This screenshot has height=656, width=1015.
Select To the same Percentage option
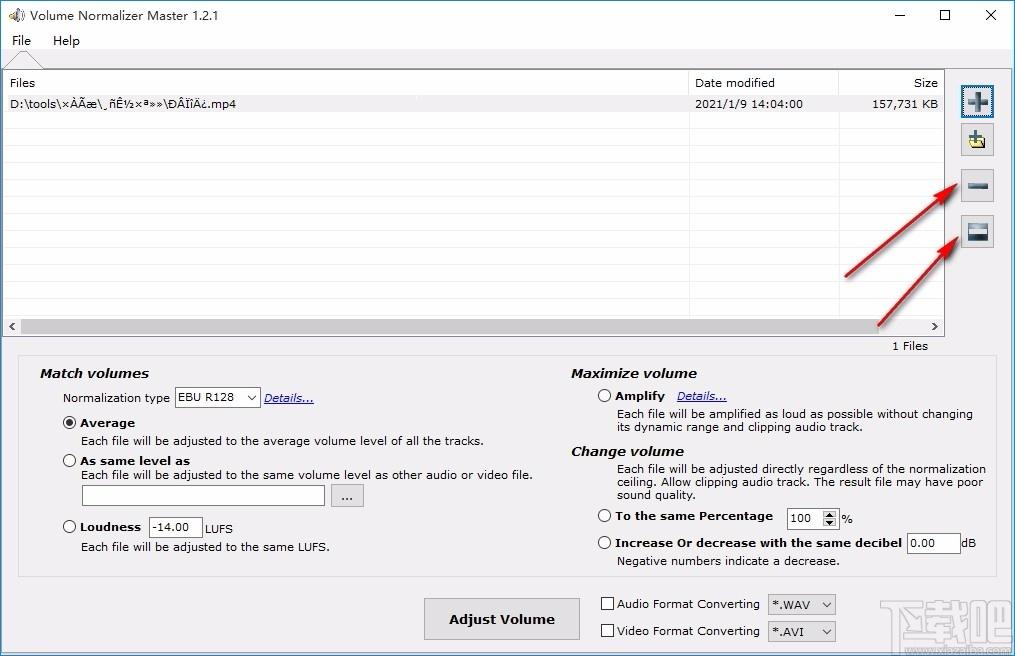pos(604,515)
